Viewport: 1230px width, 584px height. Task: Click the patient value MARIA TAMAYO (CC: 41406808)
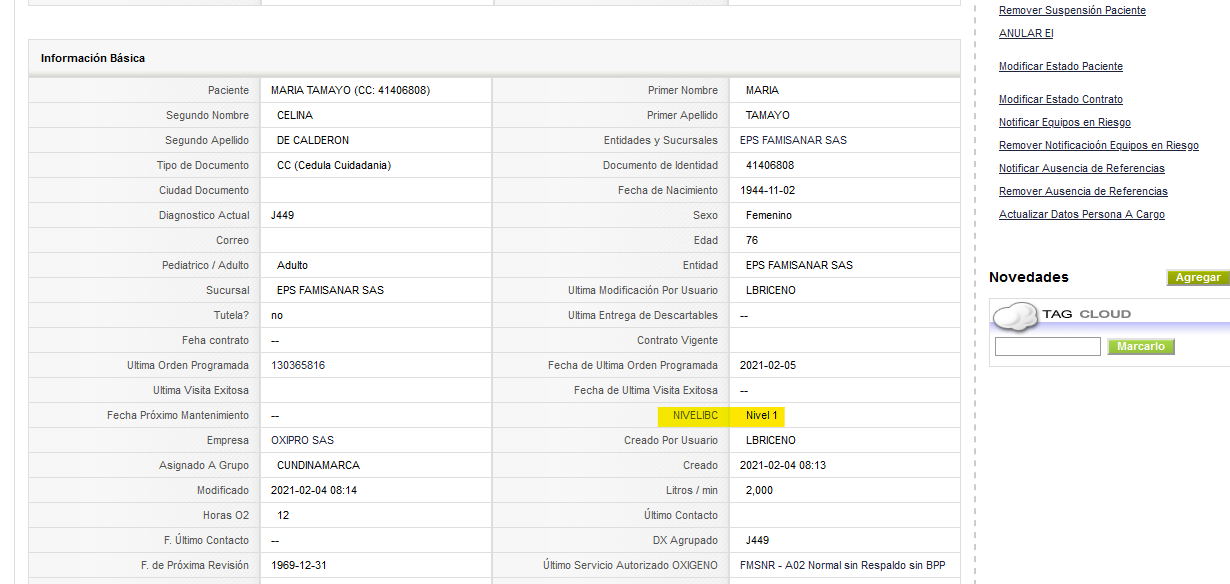coord(350,90)
